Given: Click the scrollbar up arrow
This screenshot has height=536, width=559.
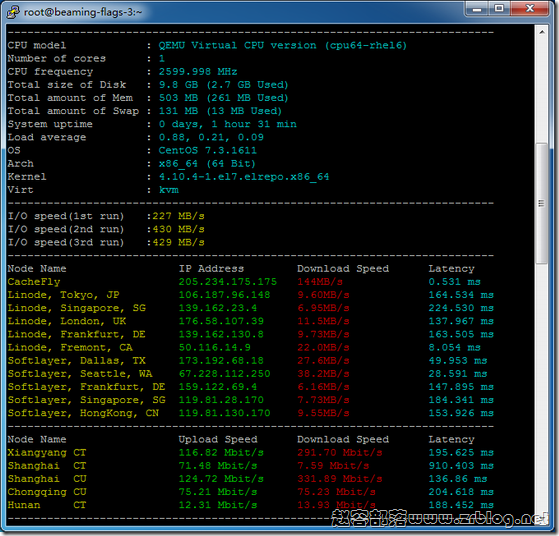Looking at the screenshot, I should 542,32.
